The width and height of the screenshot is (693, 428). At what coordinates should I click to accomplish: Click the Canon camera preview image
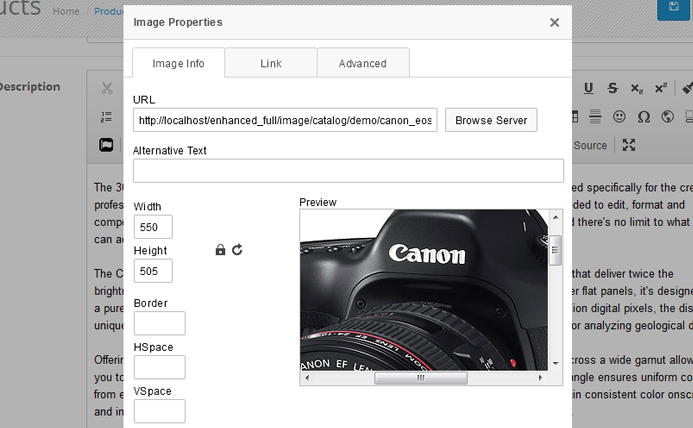[x=424, y=290]
